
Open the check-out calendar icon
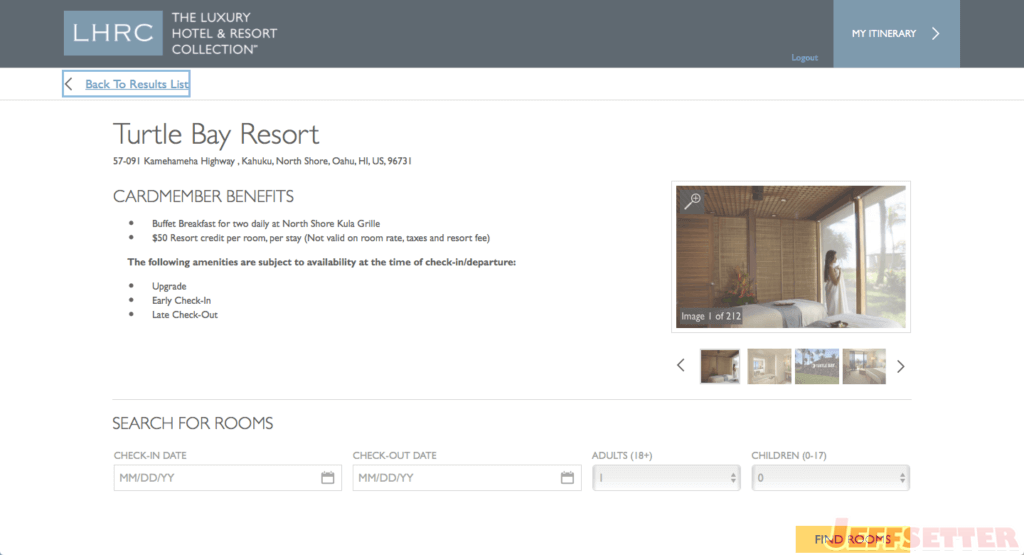click(567, 478)
